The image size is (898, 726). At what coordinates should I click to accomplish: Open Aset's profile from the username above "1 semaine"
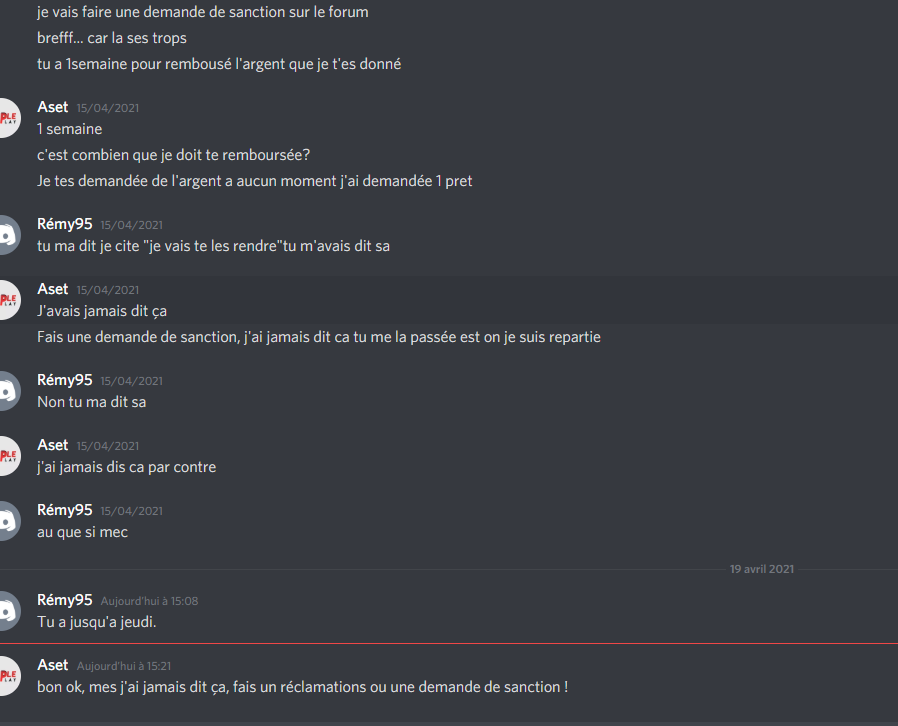click(53, 107)
